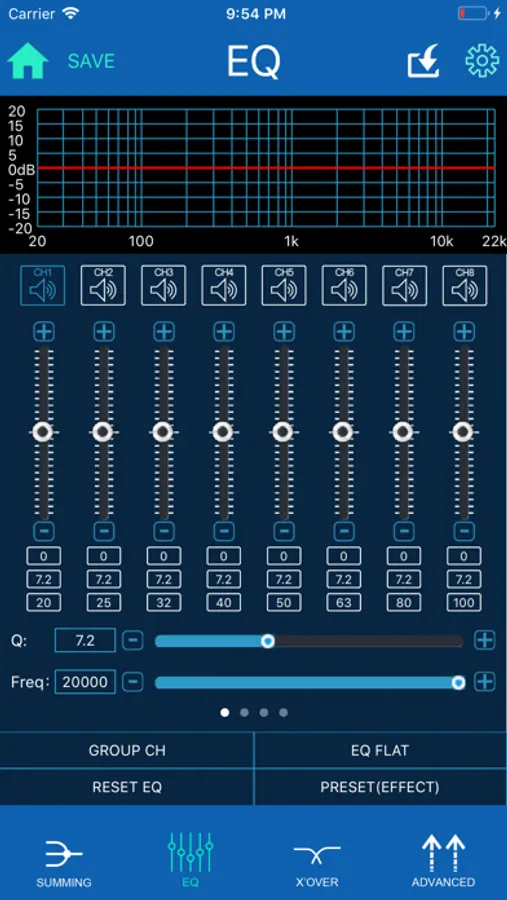The height and width of the screenshot is (900, 507).
Task: Increase gain on the 63 Hz band
Action: 344,332
